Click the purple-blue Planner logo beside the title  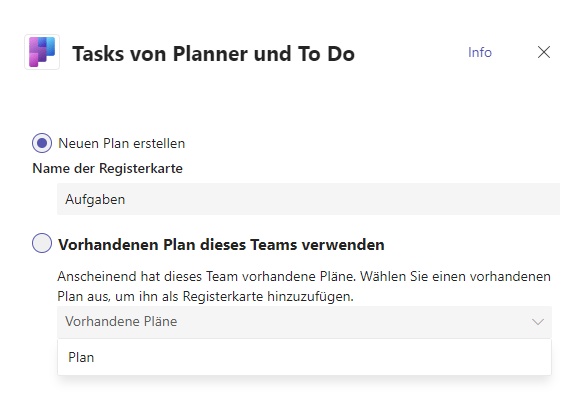pyautogui.click(x=42, y=52)
